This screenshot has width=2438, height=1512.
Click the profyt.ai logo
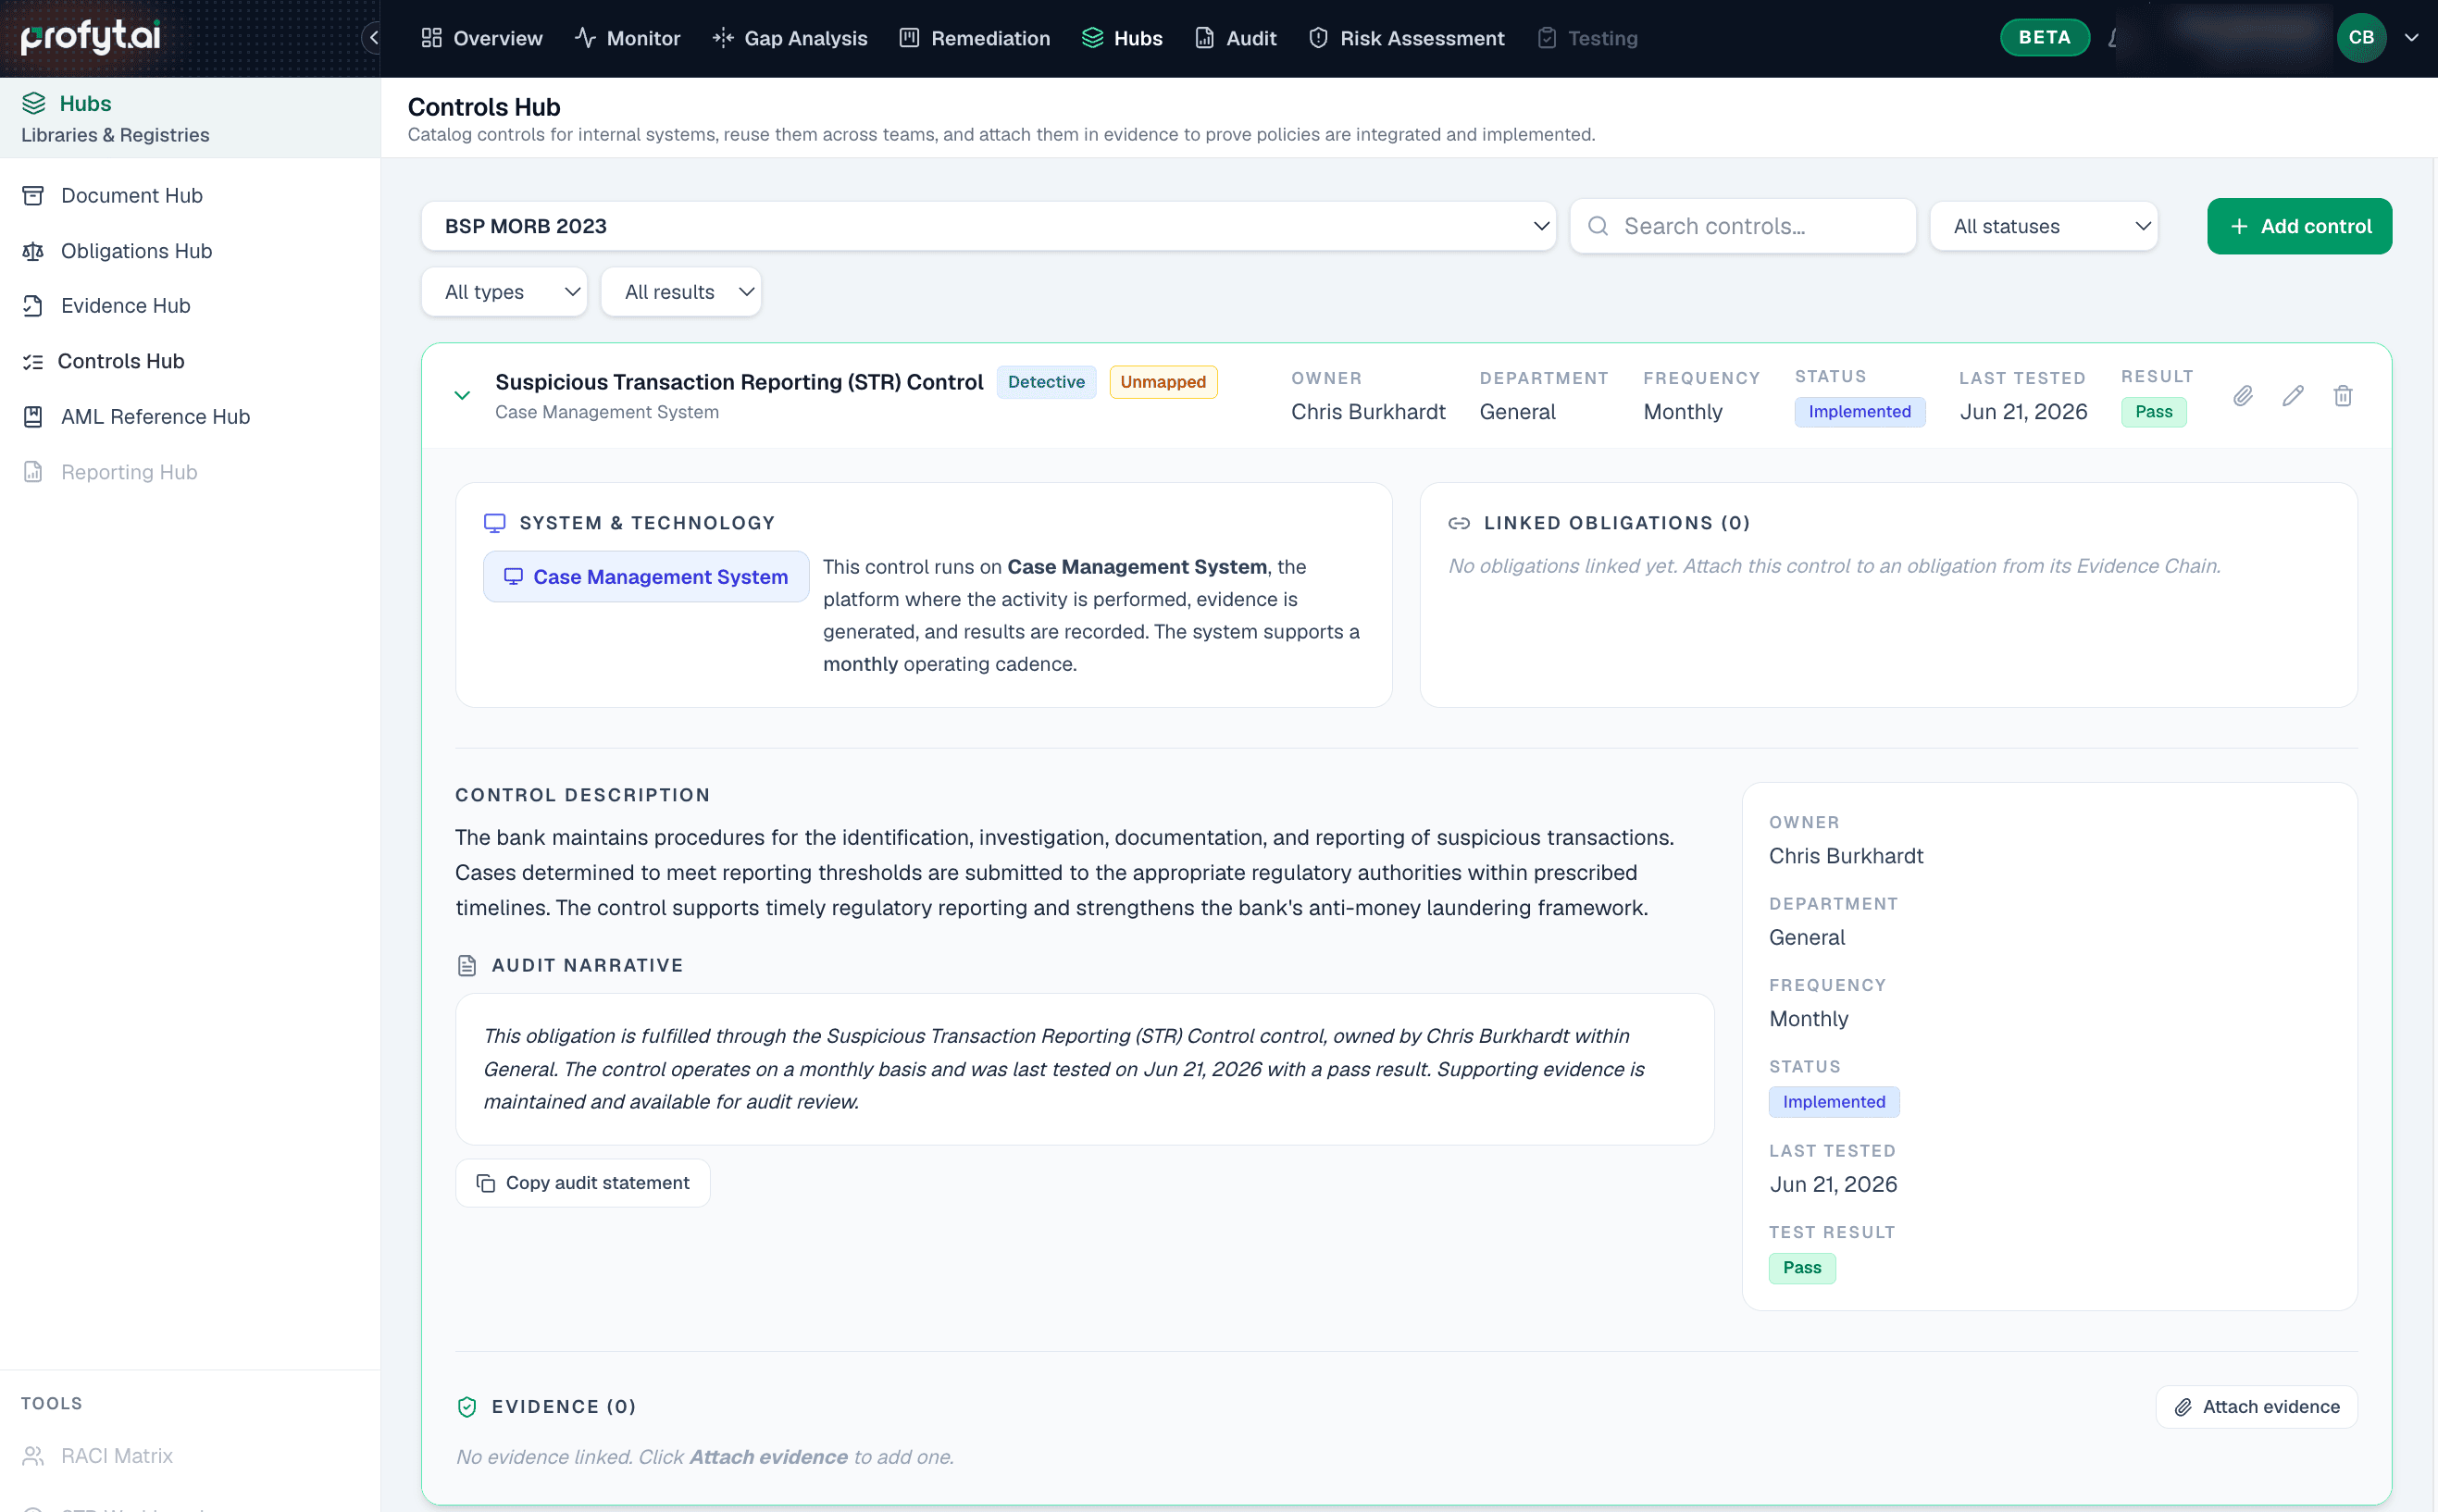click(x=90, y=37)
